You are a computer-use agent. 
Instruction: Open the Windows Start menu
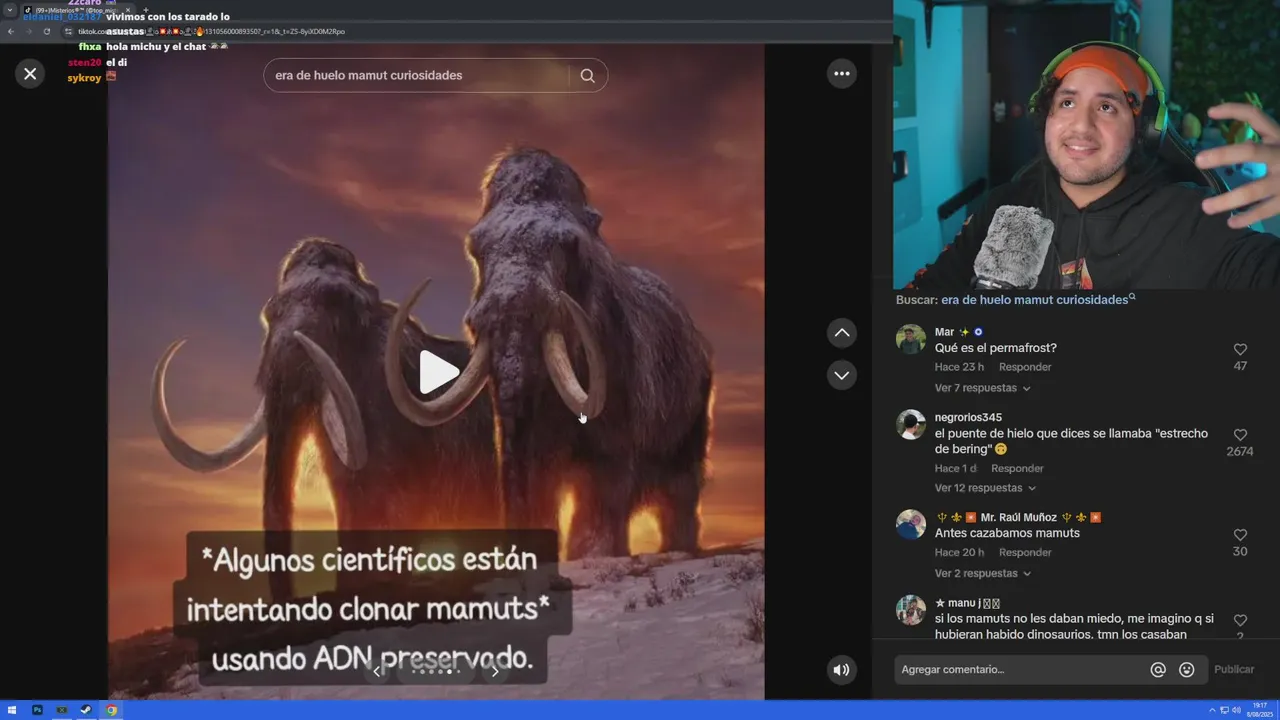click(12, 710)
